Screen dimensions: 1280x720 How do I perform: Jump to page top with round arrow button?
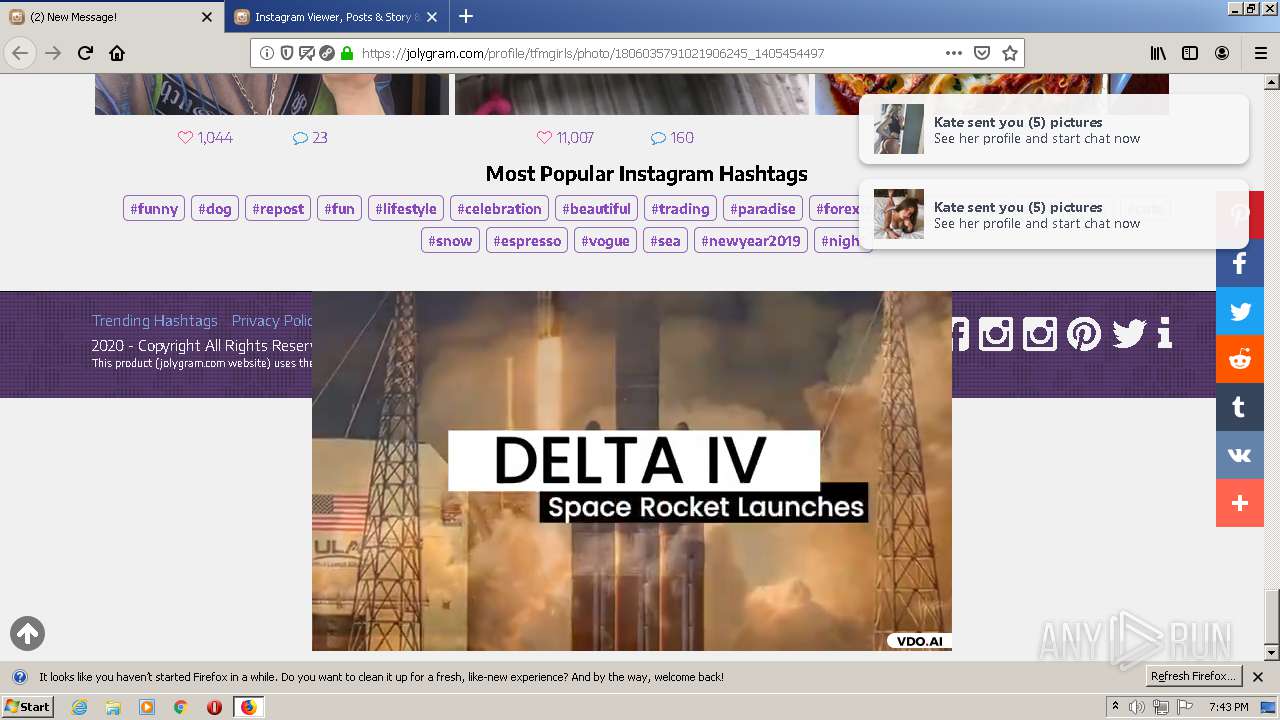click(27, 633)
